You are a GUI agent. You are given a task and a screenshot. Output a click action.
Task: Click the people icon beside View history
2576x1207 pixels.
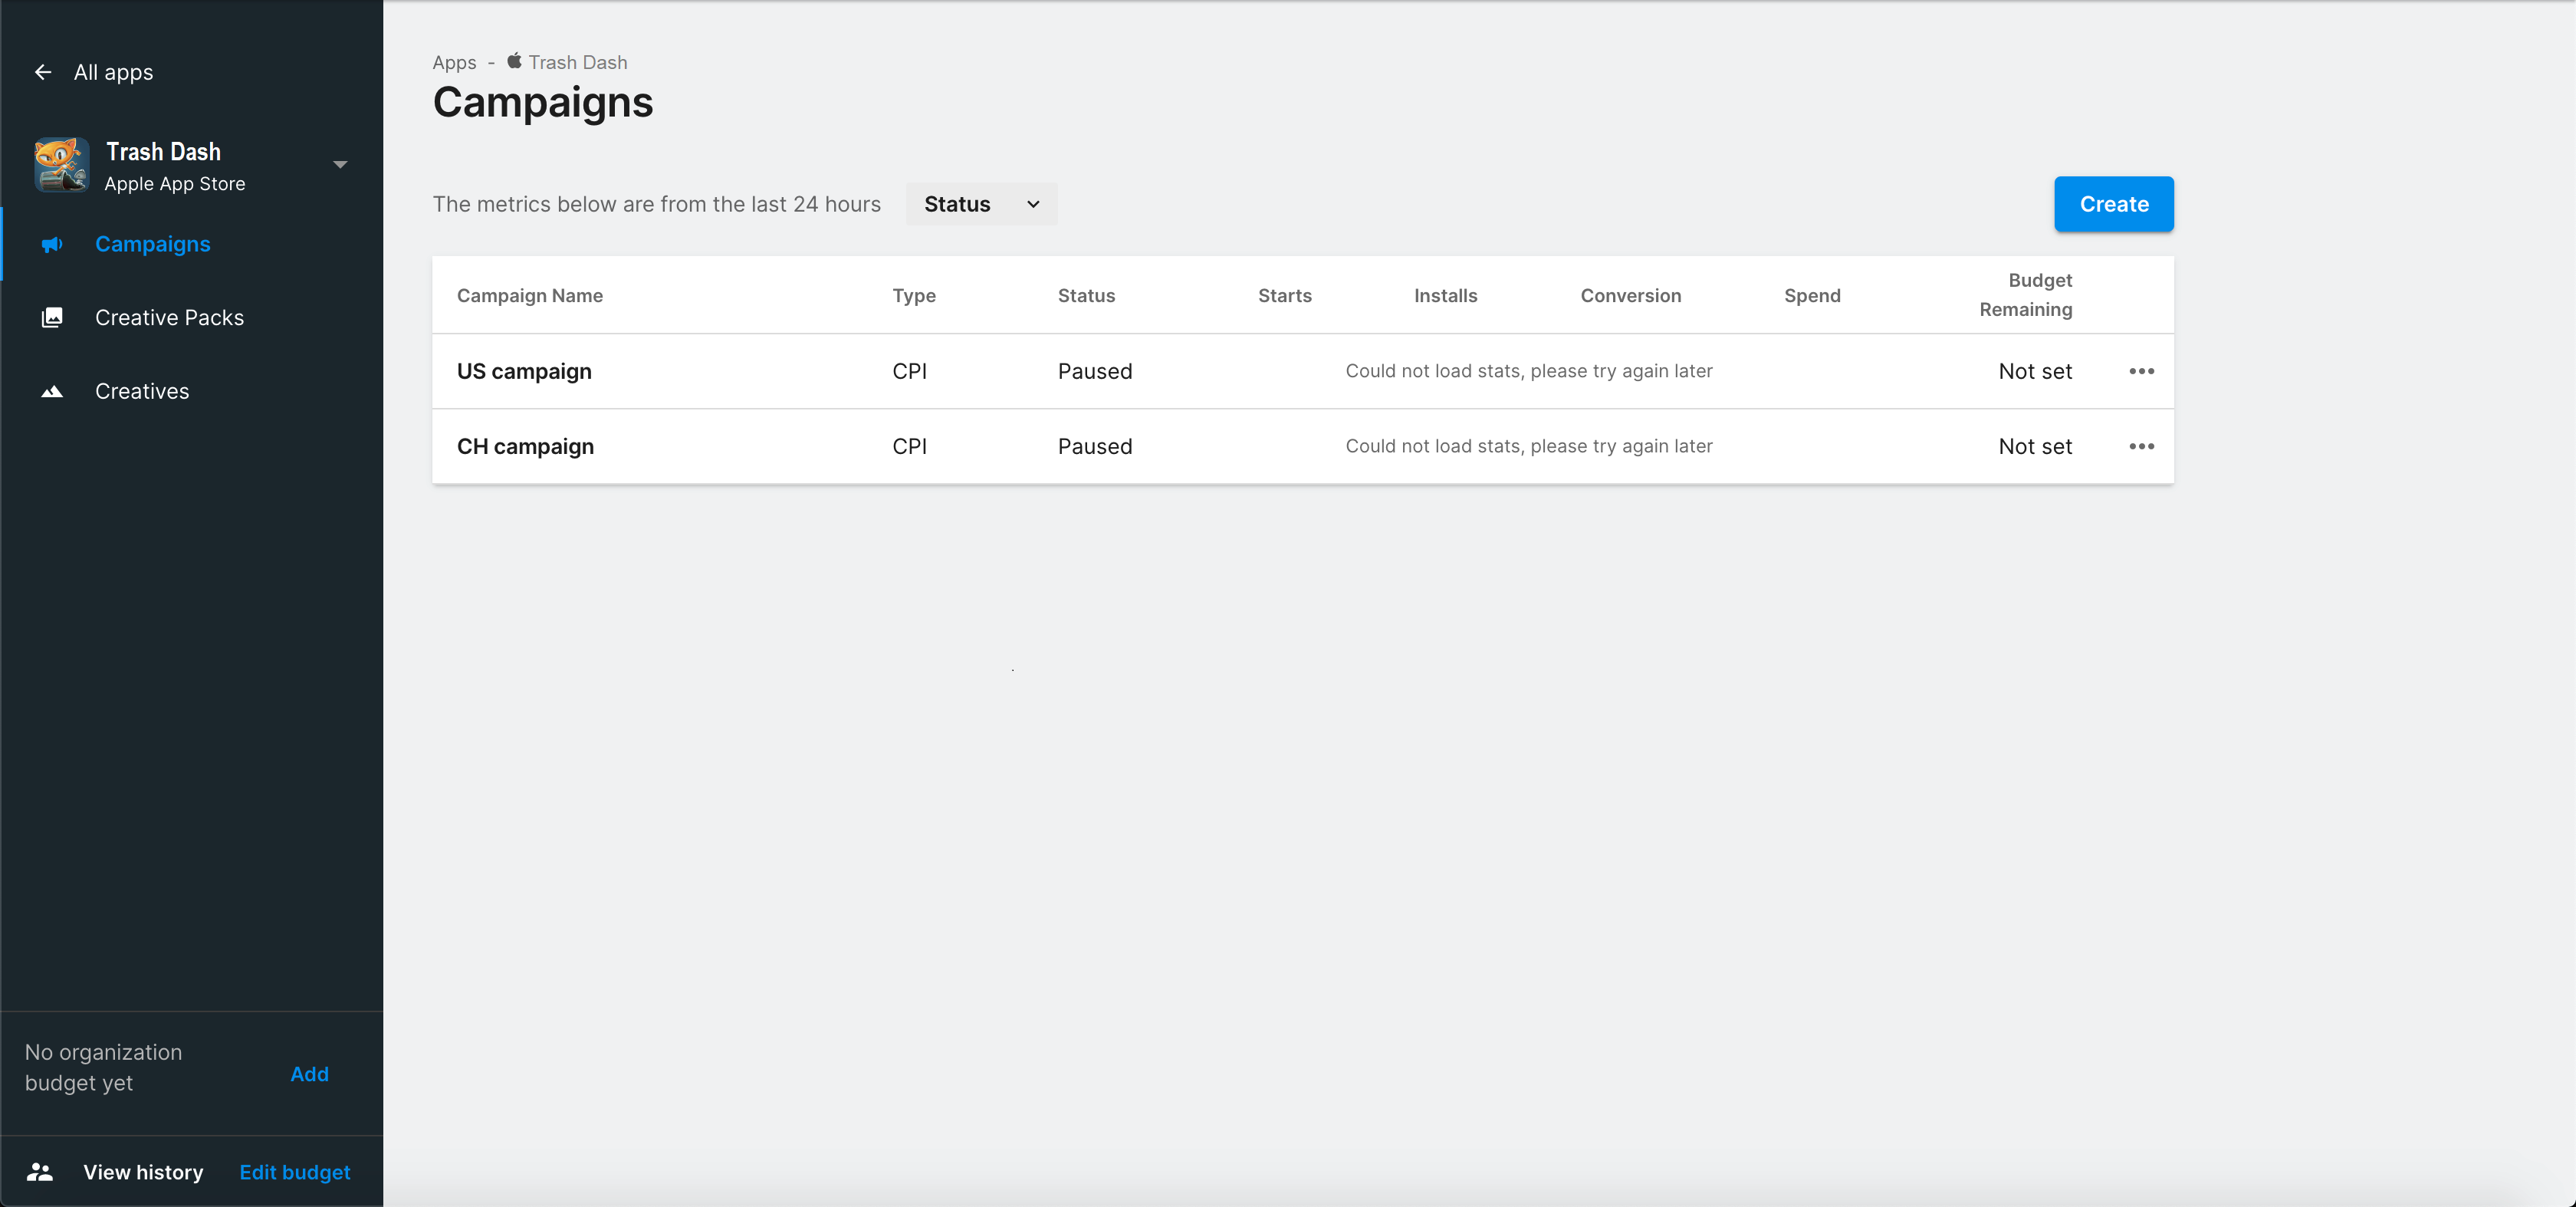click(x=40, y=1171)
